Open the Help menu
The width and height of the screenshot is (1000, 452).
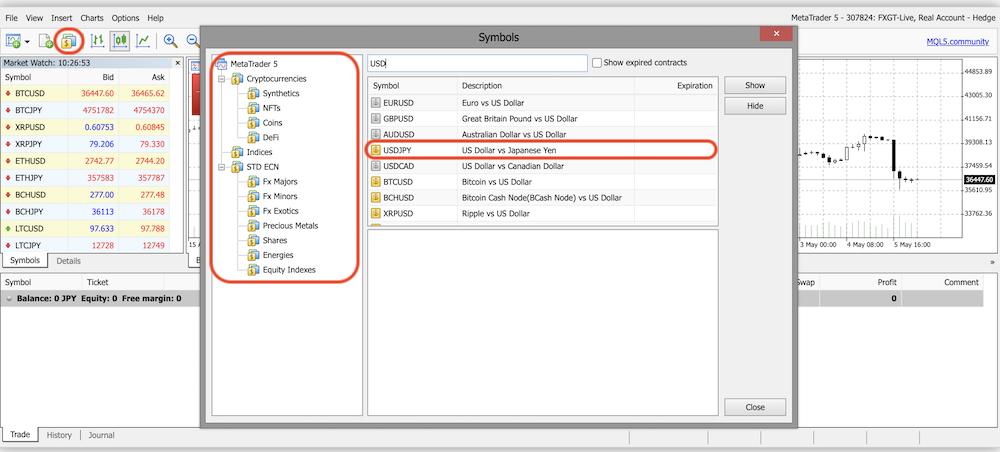155,18
